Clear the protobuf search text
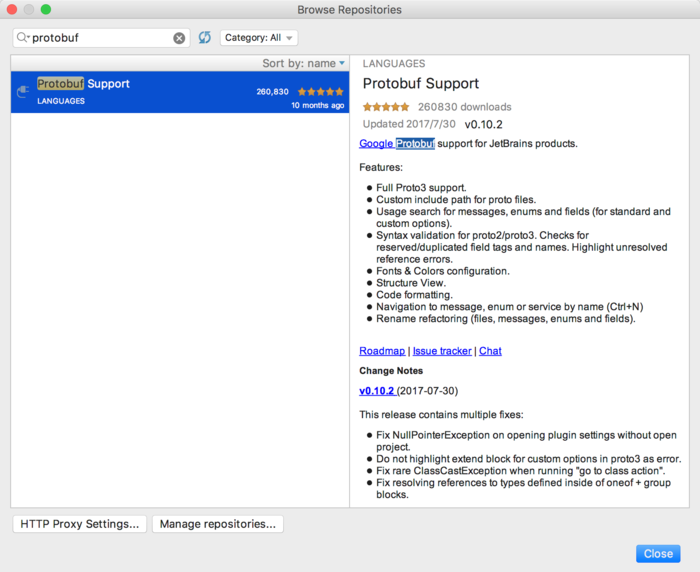Viewport: 700px width, 572px height. (179, 38)
